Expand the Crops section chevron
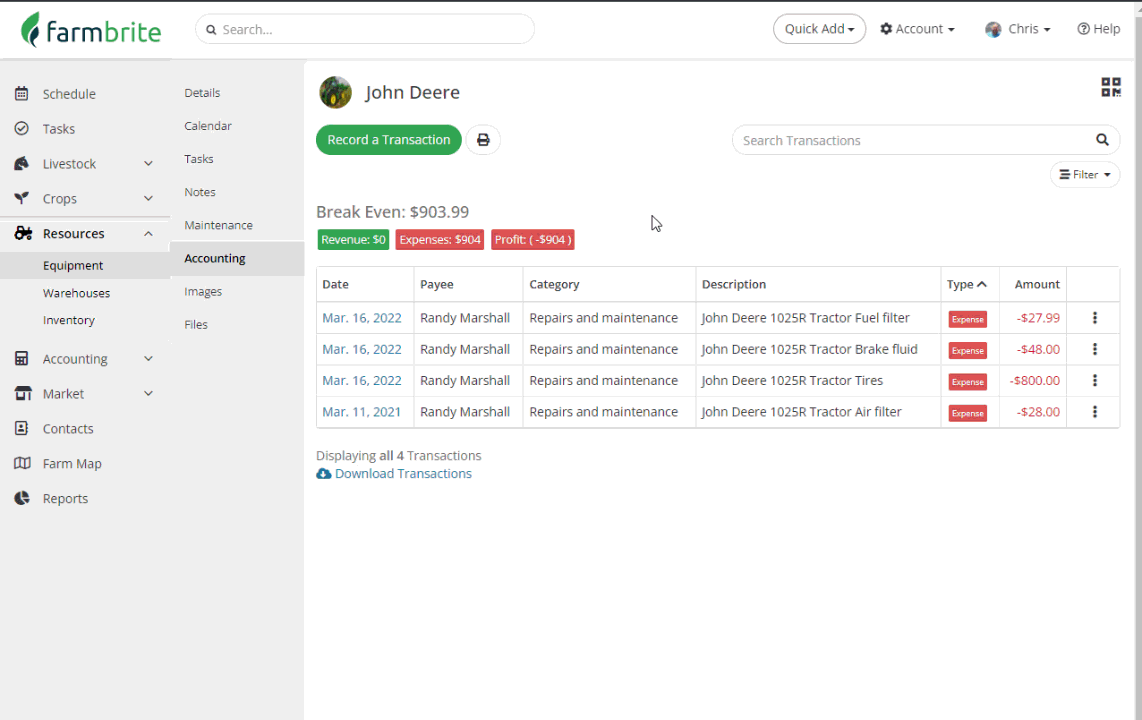1142x720 pixels. point(148,199)
